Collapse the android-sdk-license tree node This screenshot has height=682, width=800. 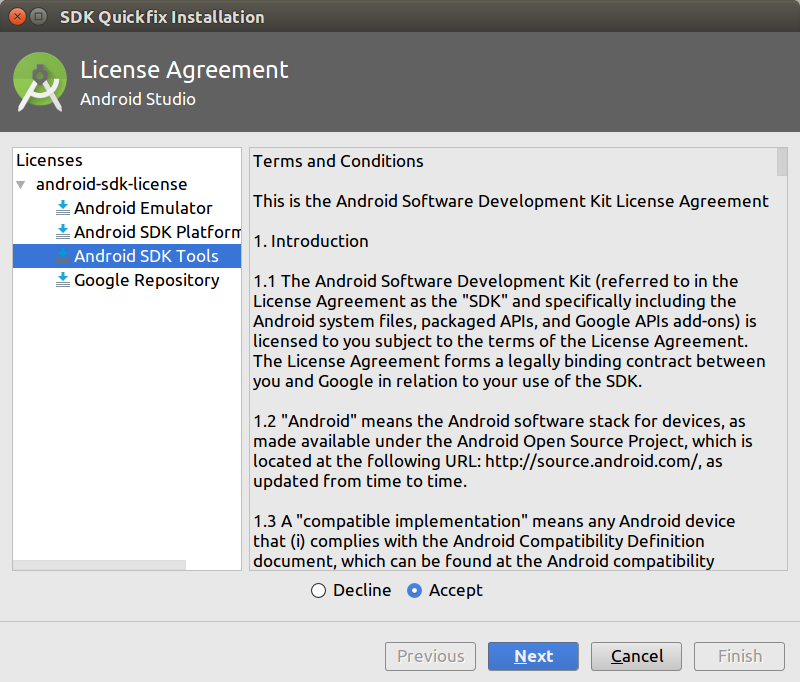click(x=21, y=184)
